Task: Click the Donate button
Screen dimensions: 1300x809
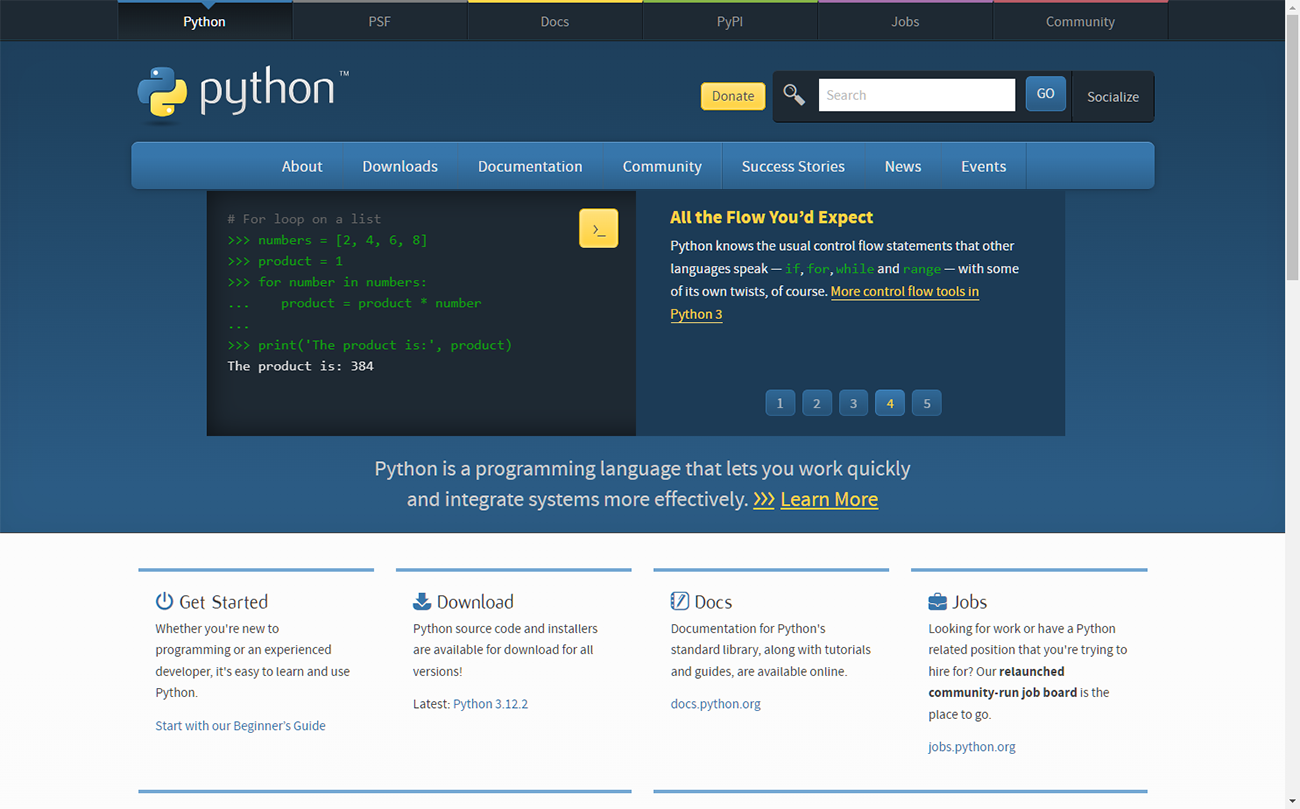Action: [732, 95]
